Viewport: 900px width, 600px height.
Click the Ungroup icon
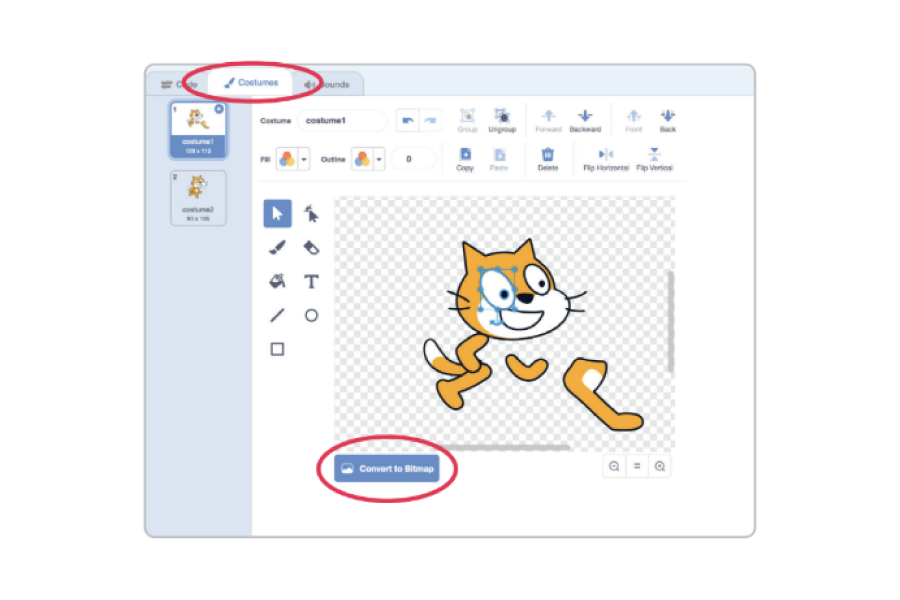[502, 117]
